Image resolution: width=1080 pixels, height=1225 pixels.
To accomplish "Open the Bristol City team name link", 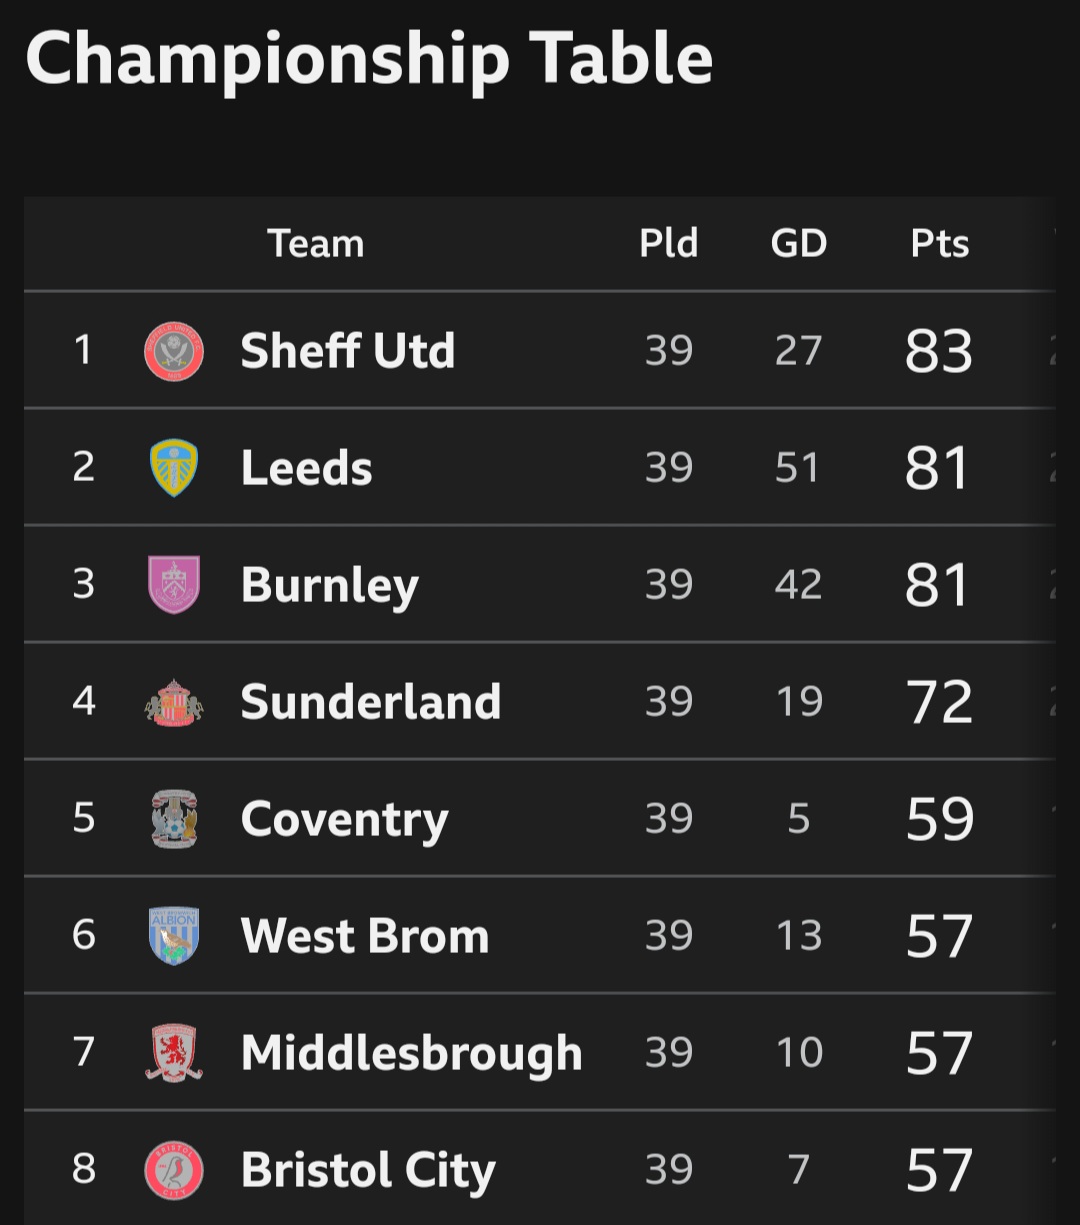I will click(x=368, y=1172).
